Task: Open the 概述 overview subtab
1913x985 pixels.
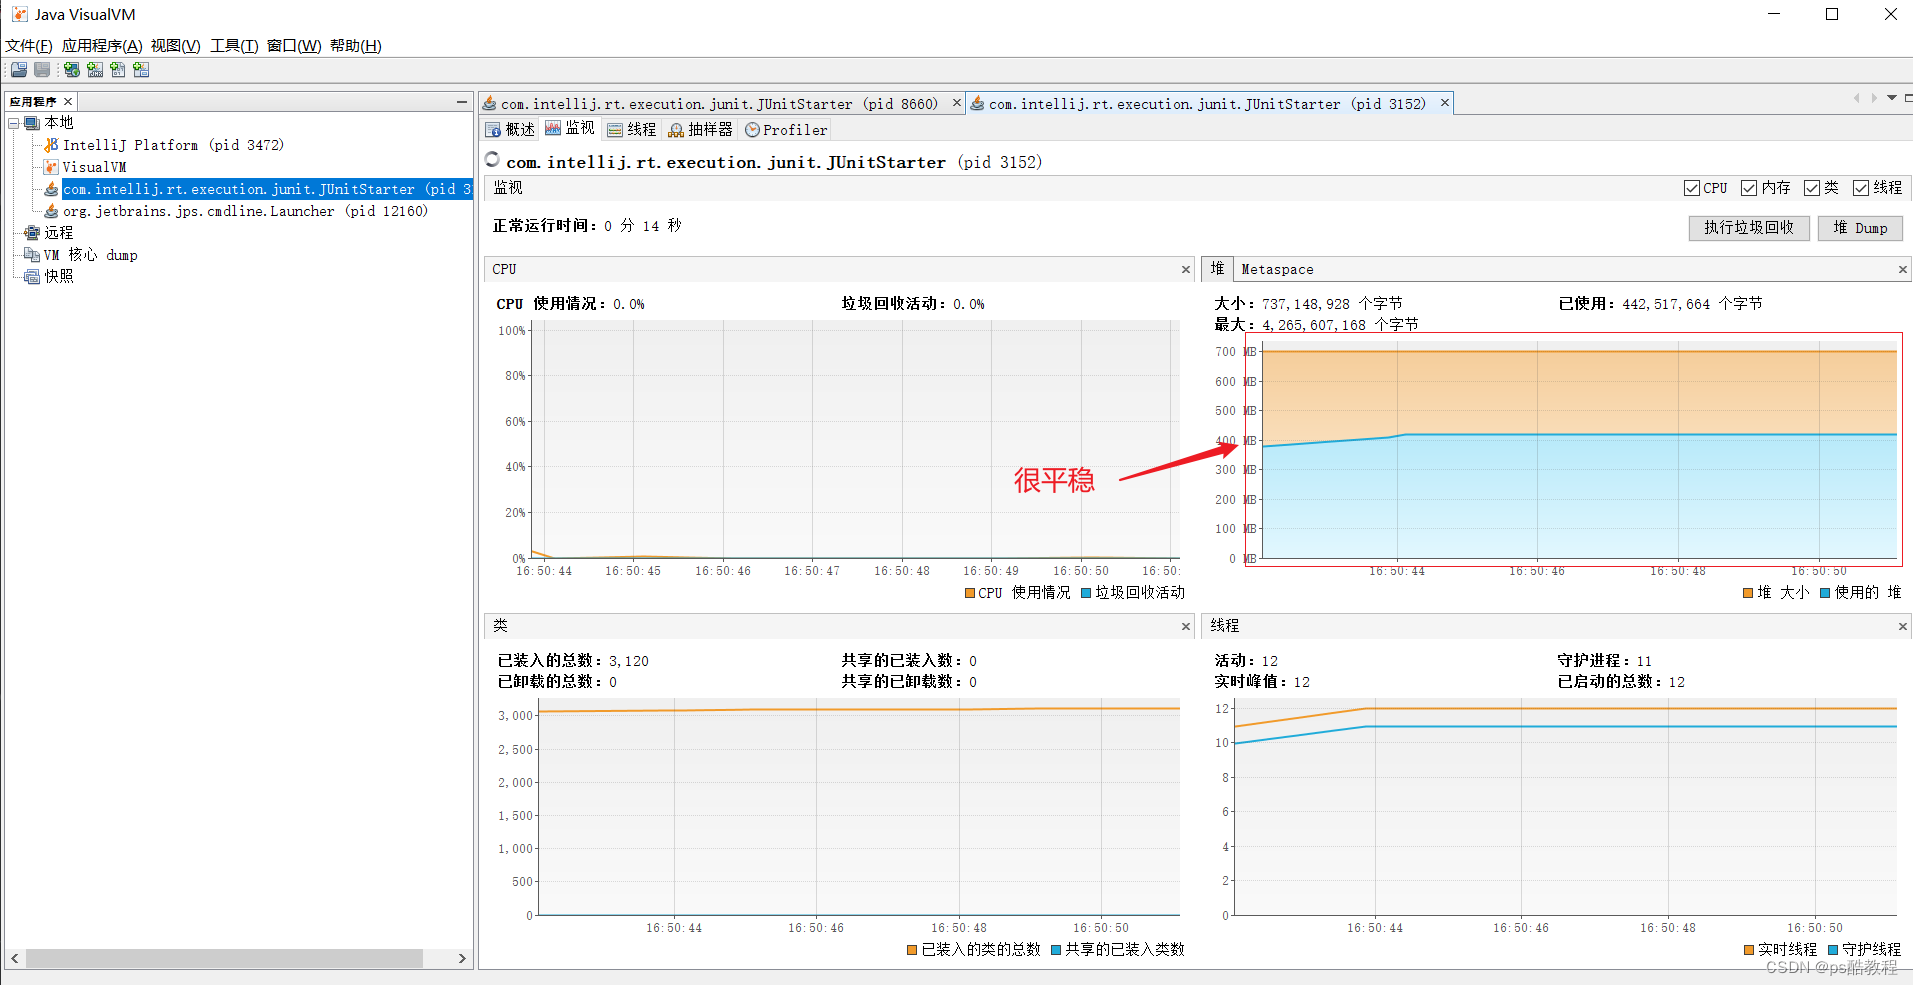Action: pyautogui.click(x=510, y=130)
